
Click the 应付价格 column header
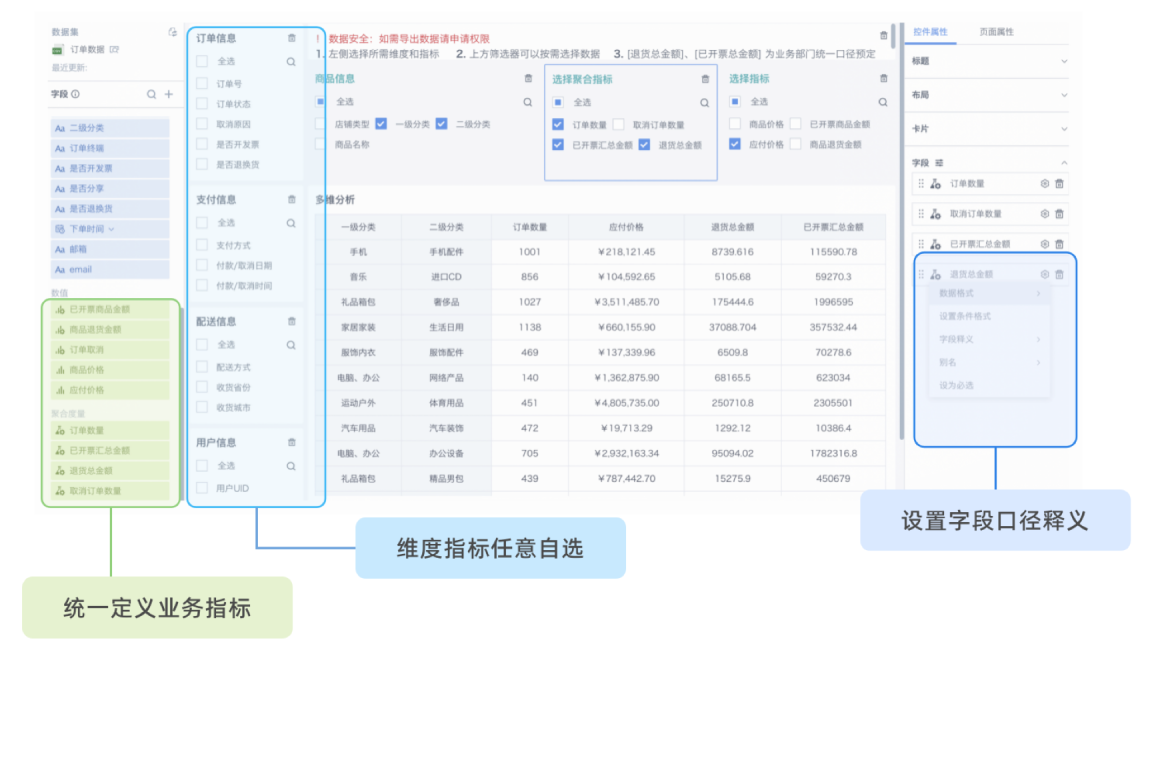click(x=626, y=227)
